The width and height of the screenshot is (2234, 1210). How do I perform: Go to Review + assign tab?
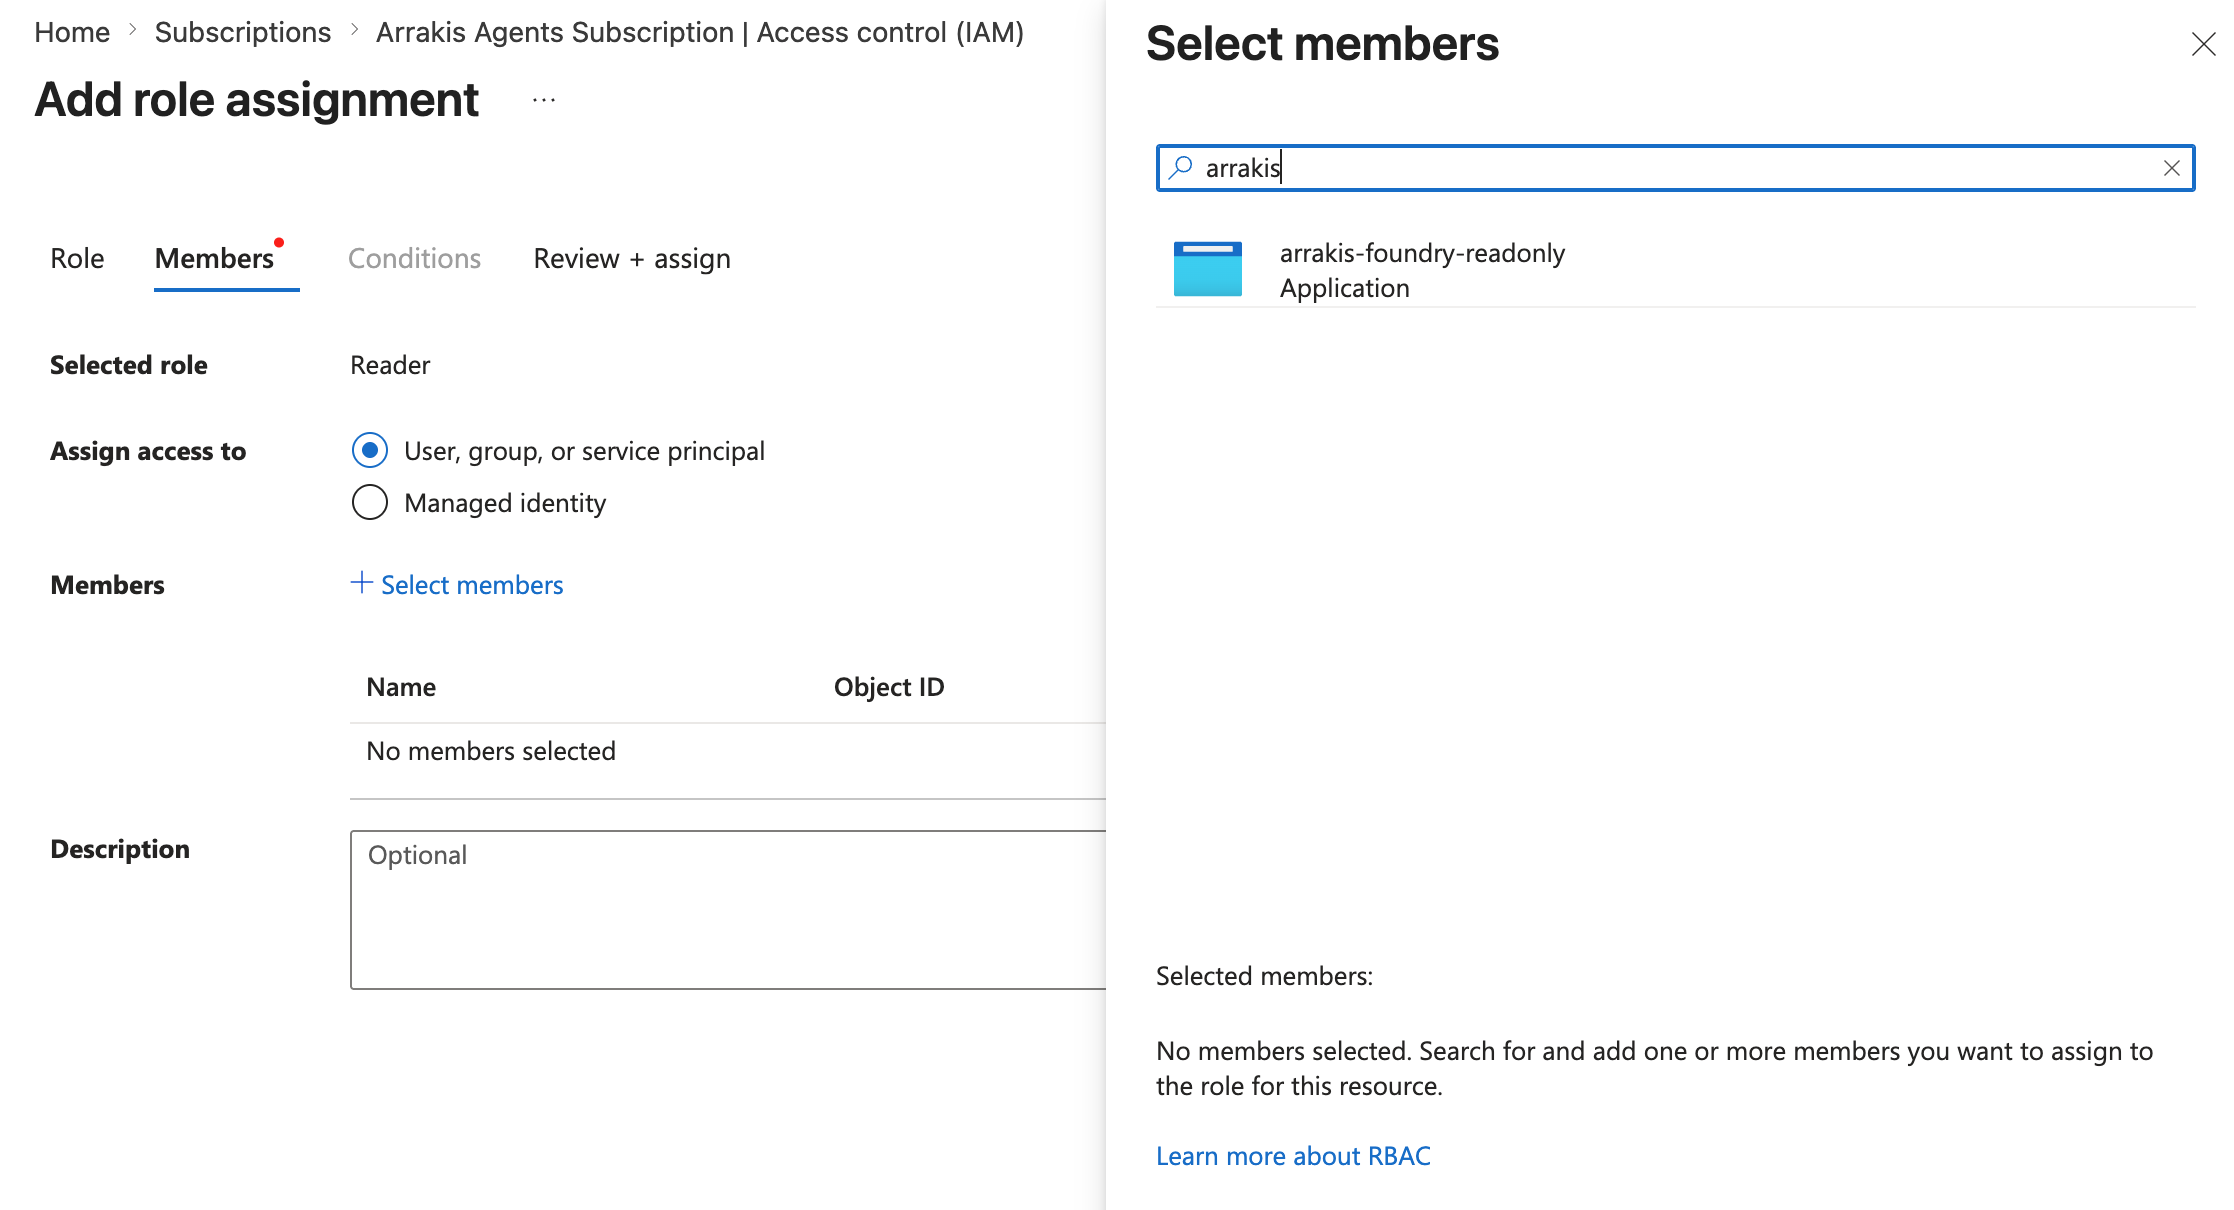pos(632,258)
